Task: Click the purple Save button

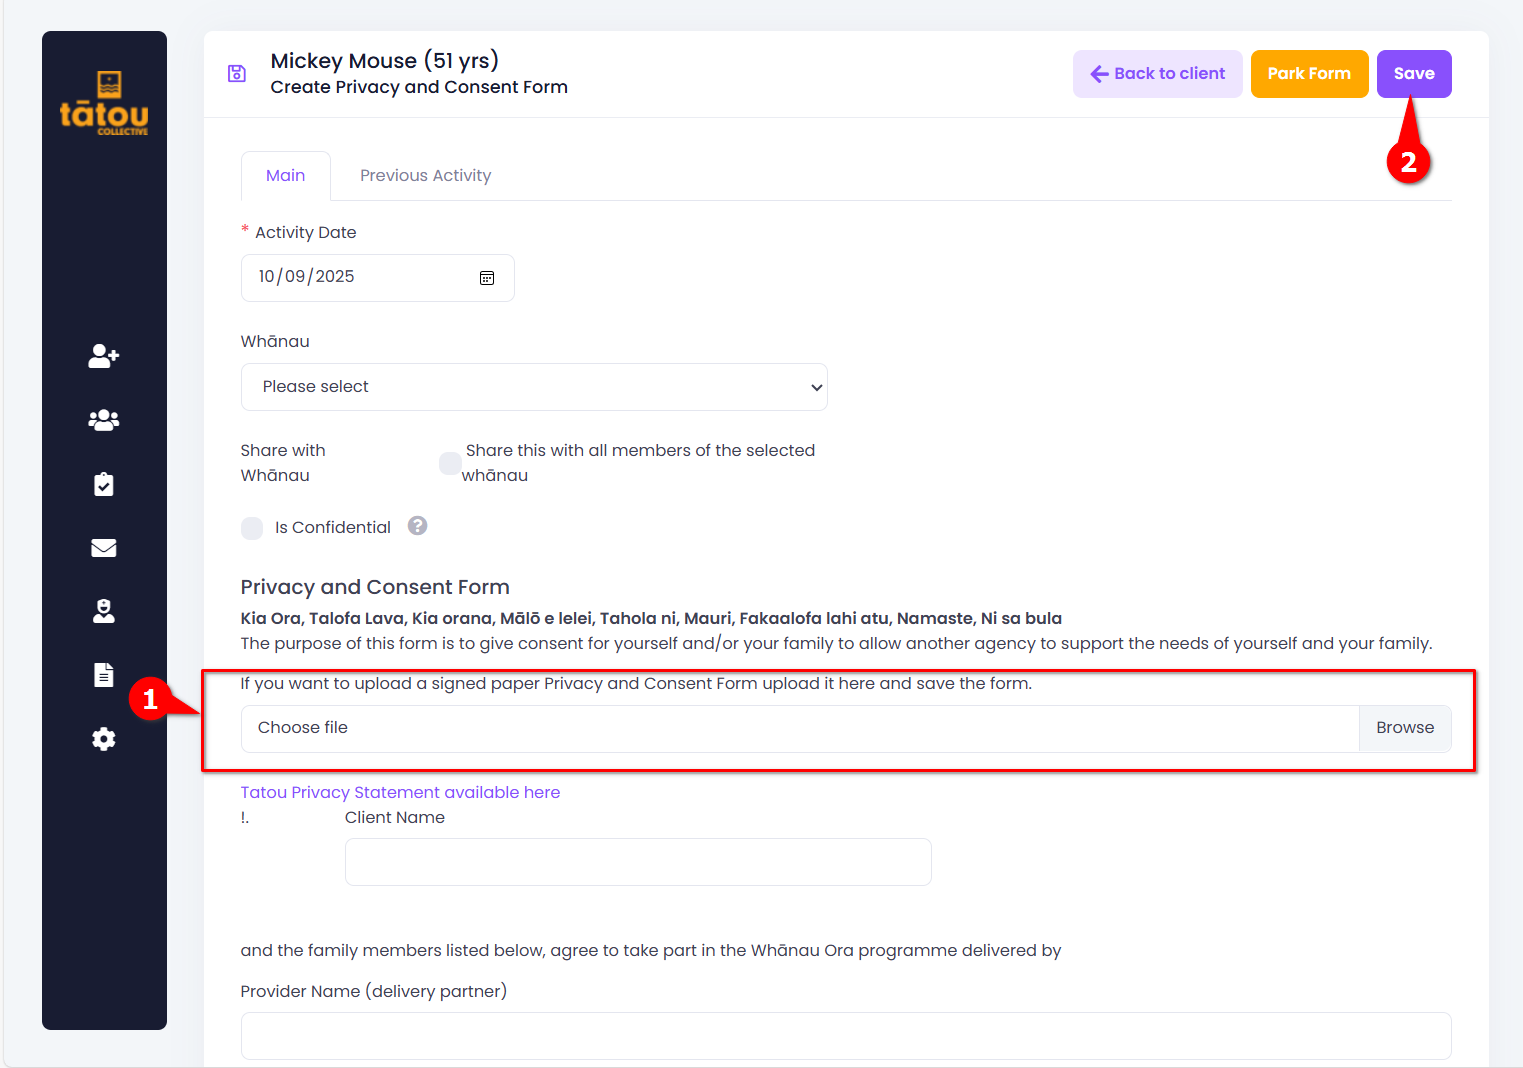Action: 1414,74
